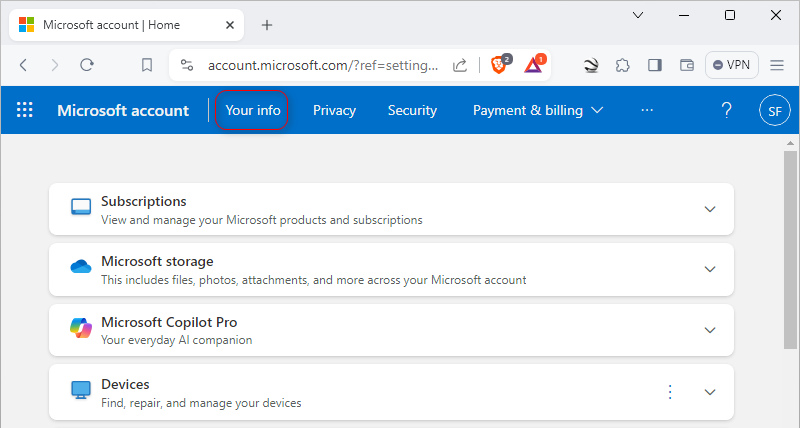Expand the Microsoft storage card chevron
The image size is (800, 428).
710,269
